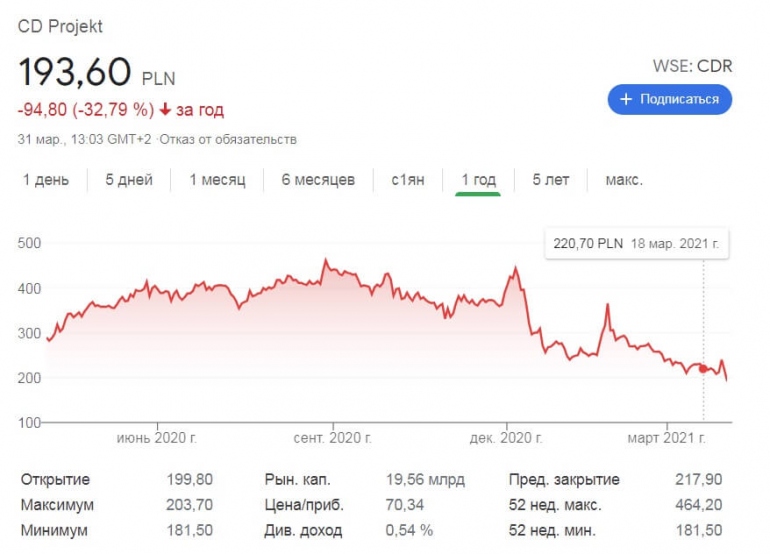
Task: Click the plus icon on Подписаться button
Action: click(x=626, y=99)
